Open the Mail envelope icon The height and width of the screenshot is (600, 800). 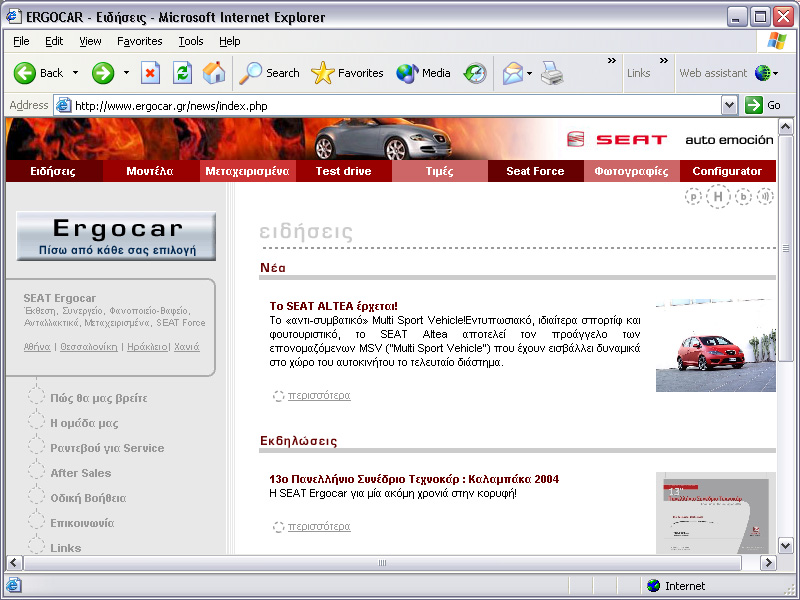pyautogui.click(x=513, y=73)
